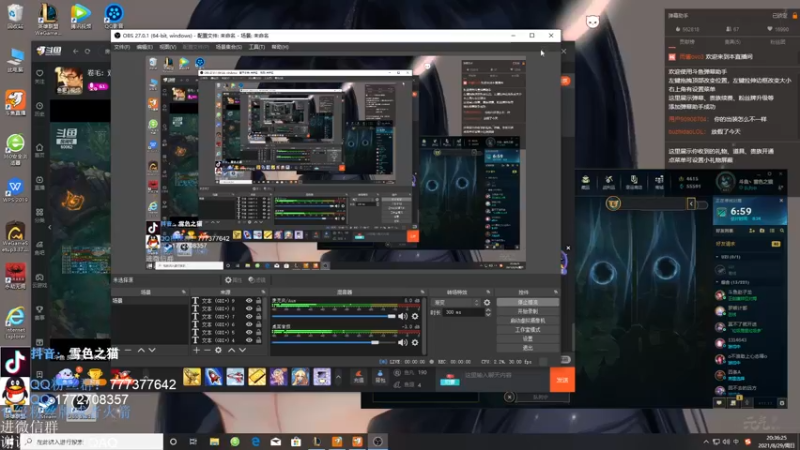
Task: Click 停止推流 stop streaming button
Action: coord(528,302)
